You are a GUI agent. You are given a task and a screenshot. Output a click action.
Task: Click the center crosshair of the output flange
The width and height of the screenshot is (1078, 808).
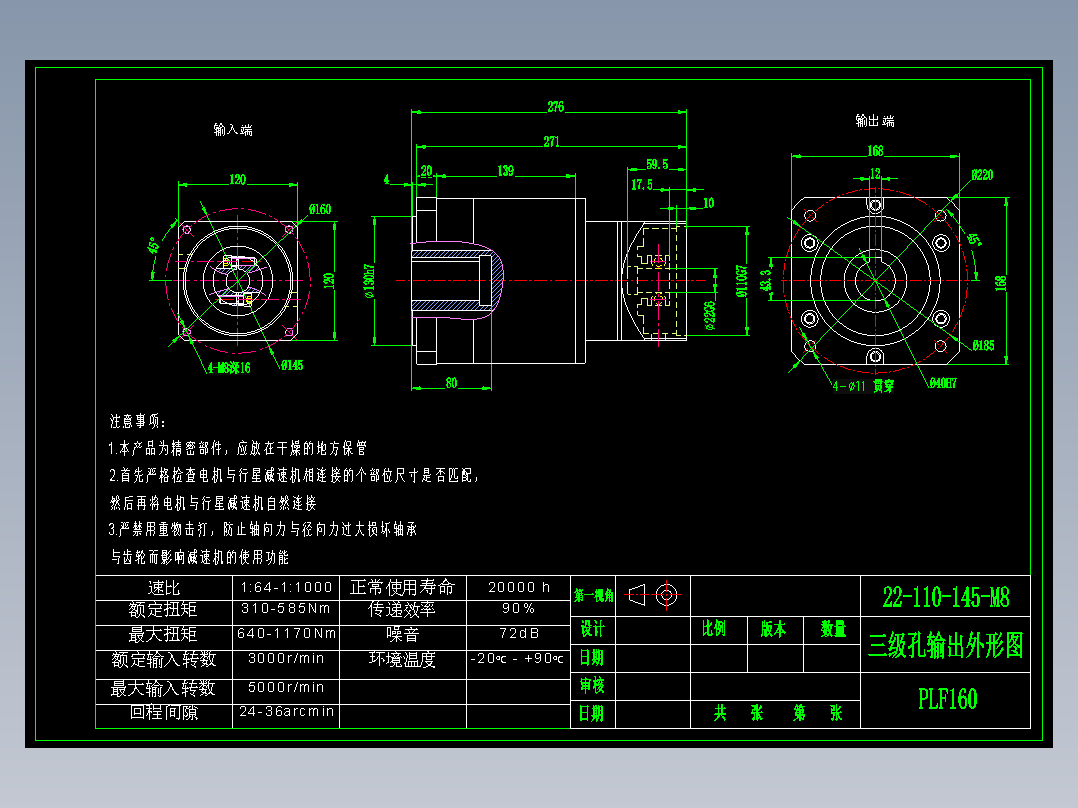[x=875, y=280]
